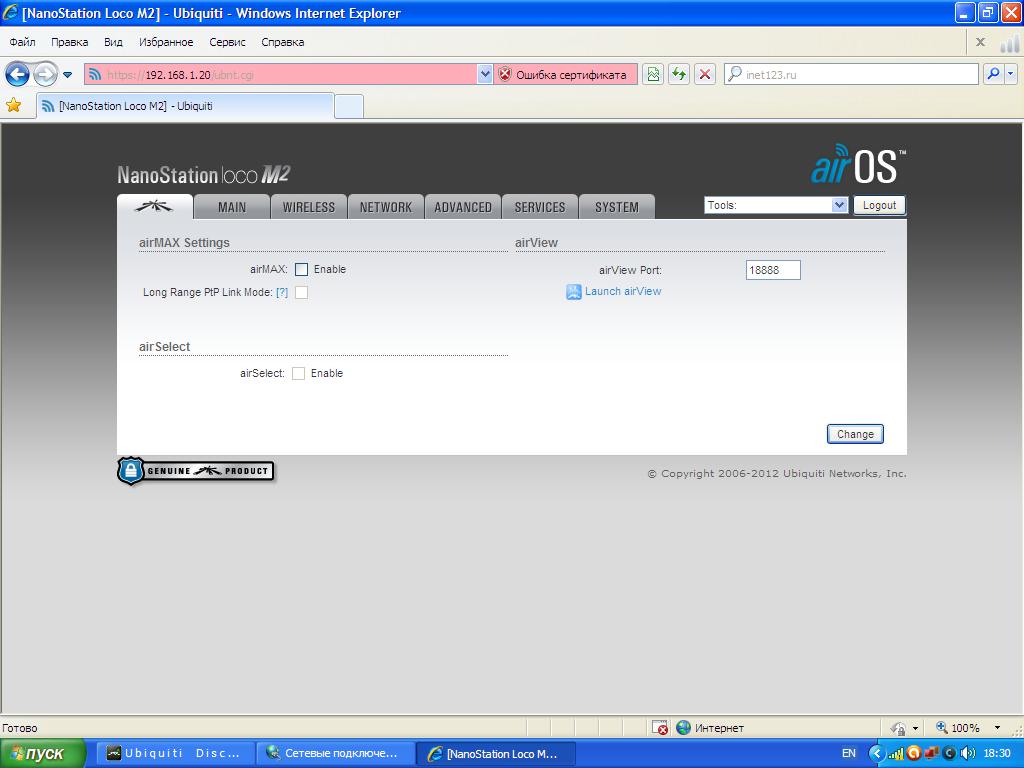
Task: Open the Ubiquiti logo tab
Action: click(x=155, y=207)
